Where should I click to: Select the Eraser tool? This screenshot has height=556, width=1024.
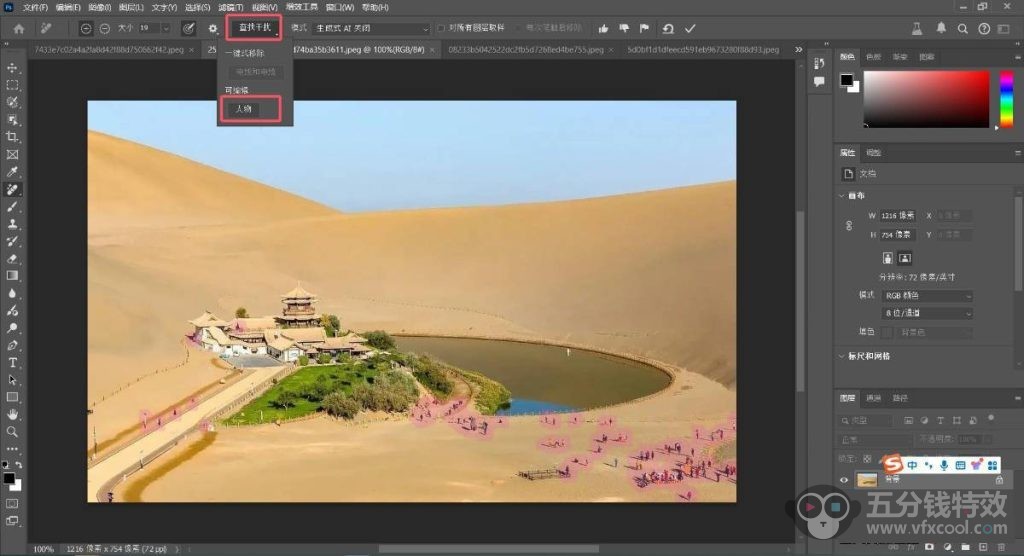[12, 259]
